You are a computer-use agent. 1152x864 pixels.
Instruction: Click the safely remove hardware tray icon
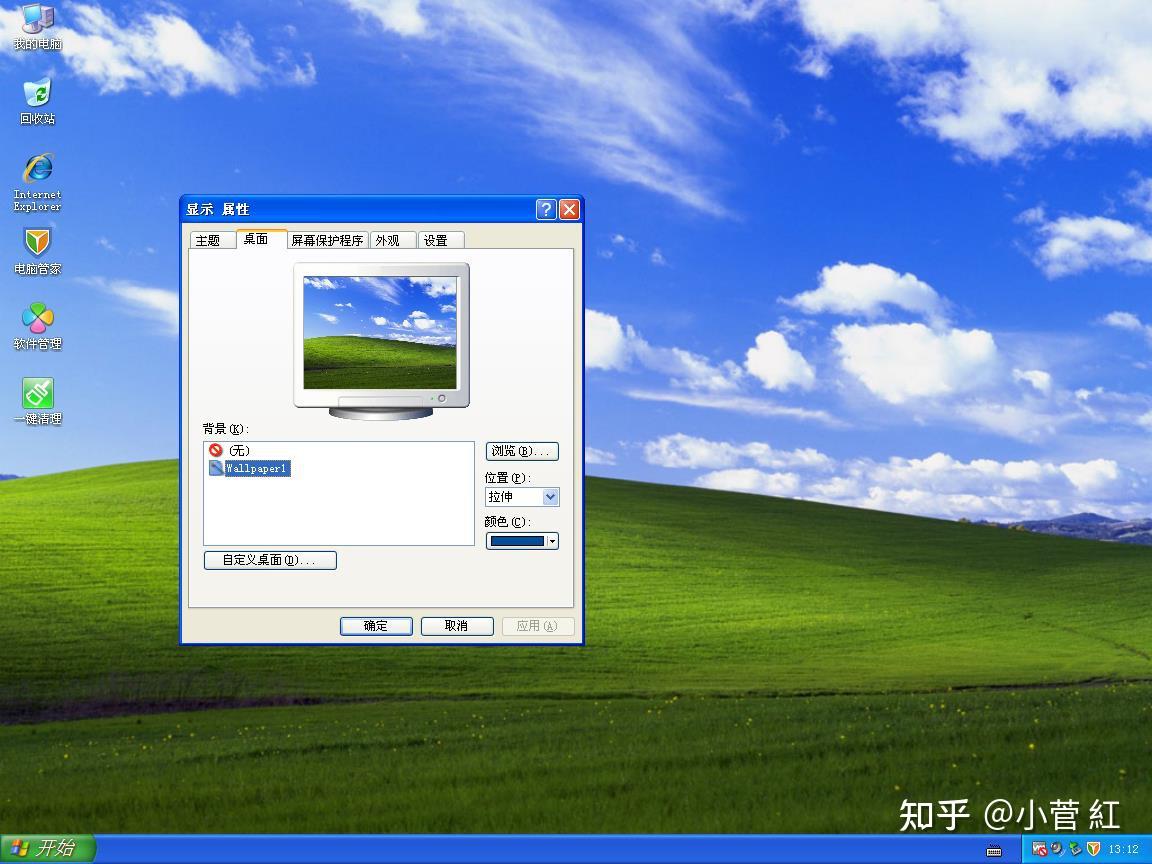pyautogui.click(x=1075, y=849)
